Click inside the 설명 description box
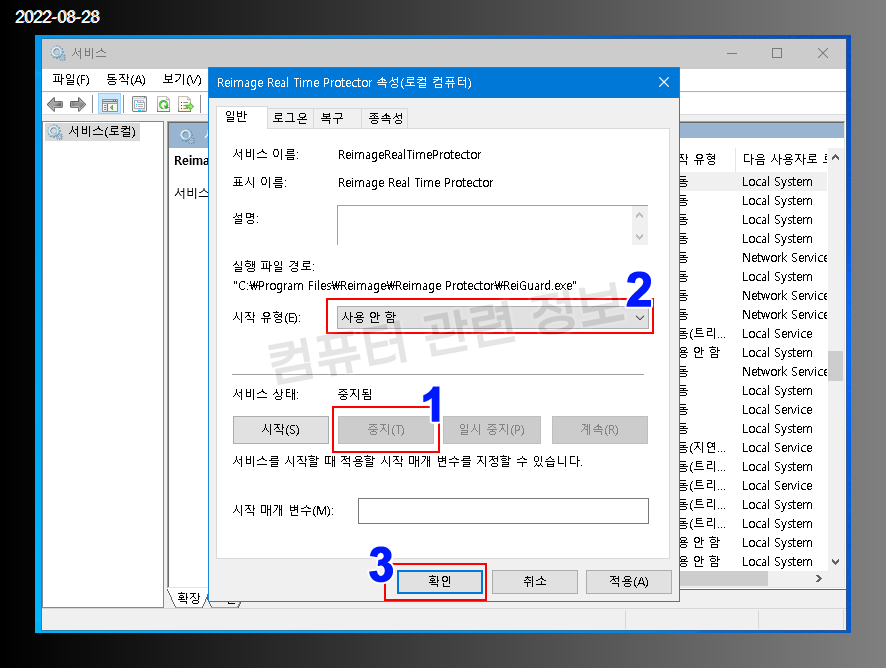Image resolution: width=886 pixels, height=668 pixels. click(484, 225)
